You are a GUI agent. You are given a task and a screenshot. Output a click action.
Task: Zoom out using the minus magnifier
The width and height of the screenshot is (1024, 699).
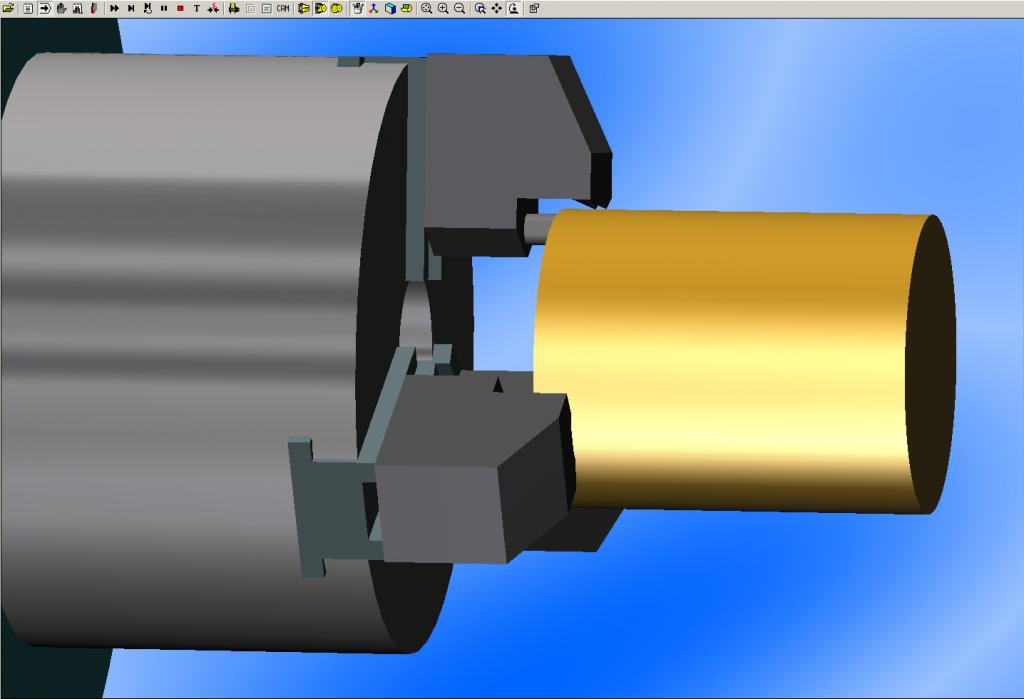click(x=460, y=8)
